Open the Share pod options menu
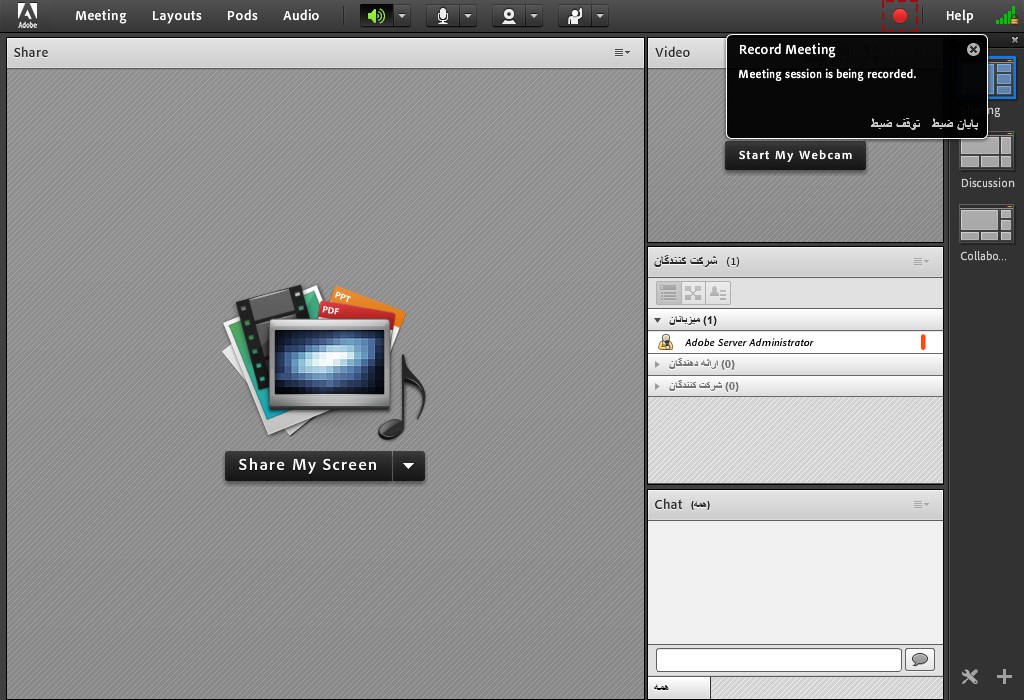 (x=622, y=52)
